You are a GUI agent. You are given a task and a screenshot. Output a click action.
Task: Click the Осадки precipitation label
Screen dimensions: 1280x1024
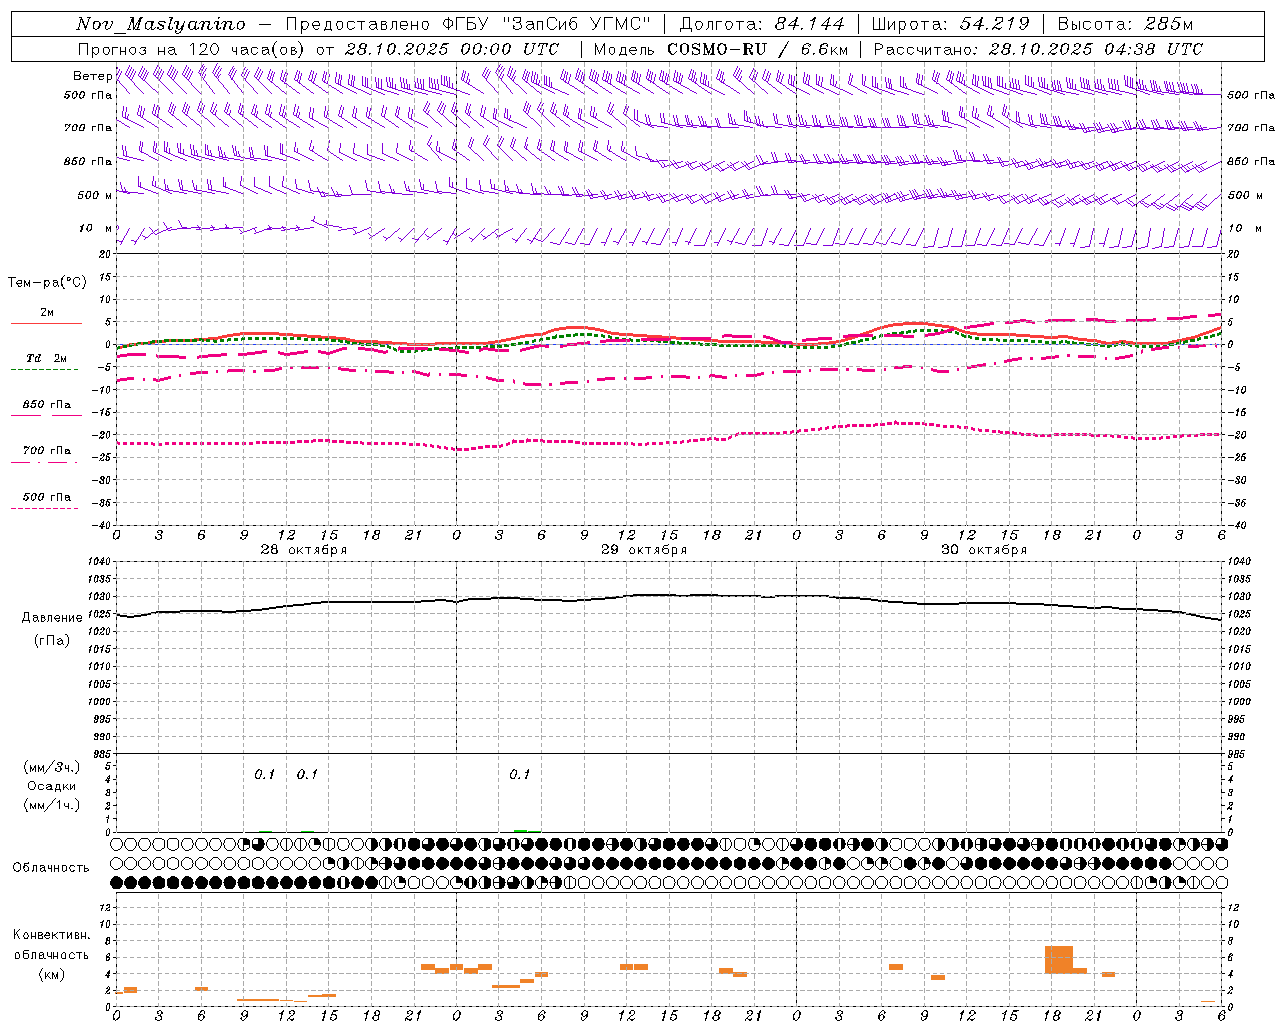pos(51,786)
